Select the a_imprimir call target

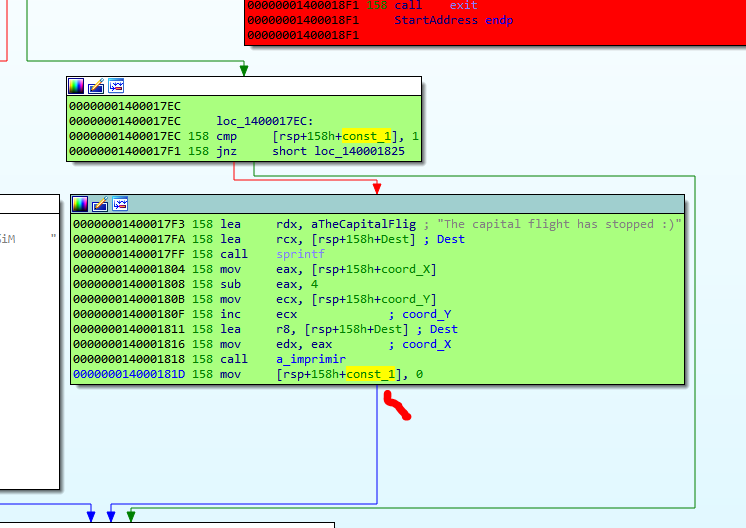pyautogui.click(x=306, y=359)
